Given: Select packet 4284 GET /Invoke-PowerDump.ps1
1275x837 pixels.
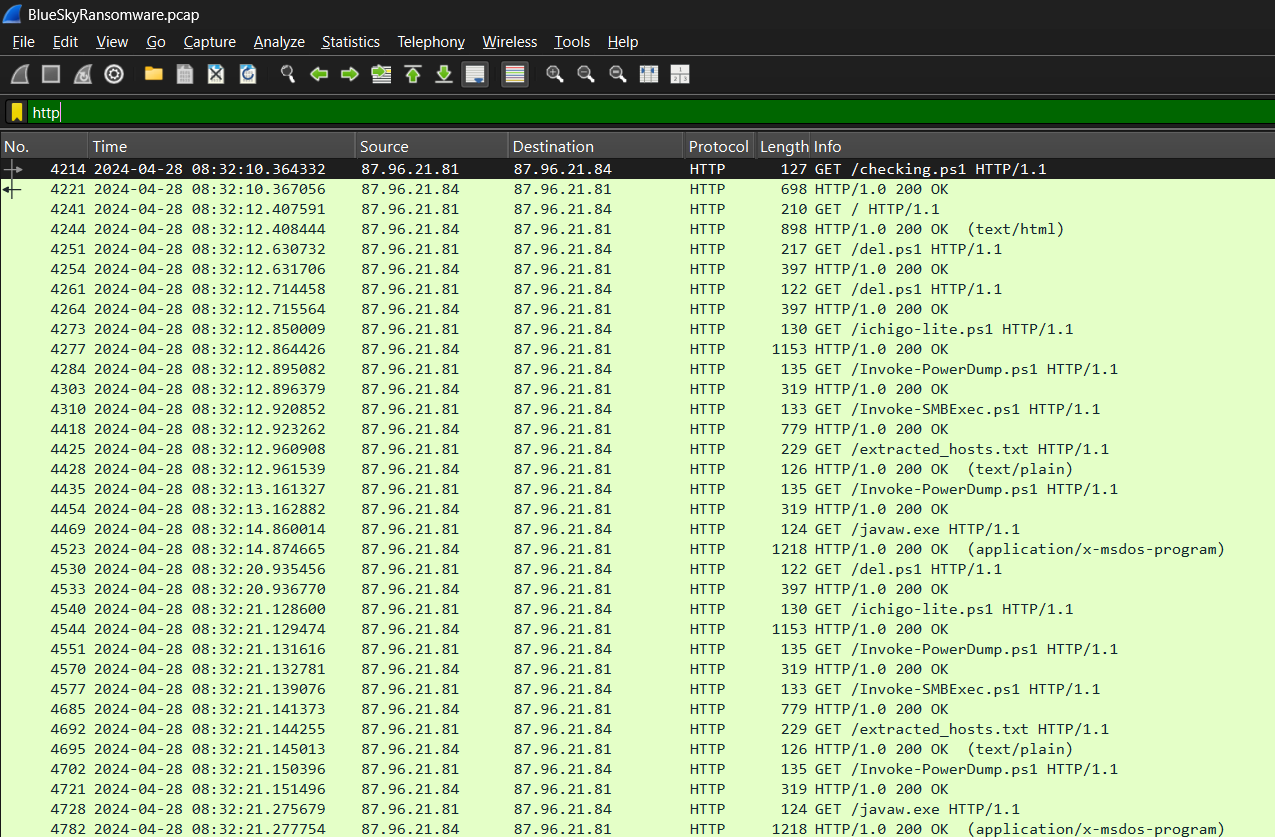Looking at the screenshot, I should click(x=637, y=369).
